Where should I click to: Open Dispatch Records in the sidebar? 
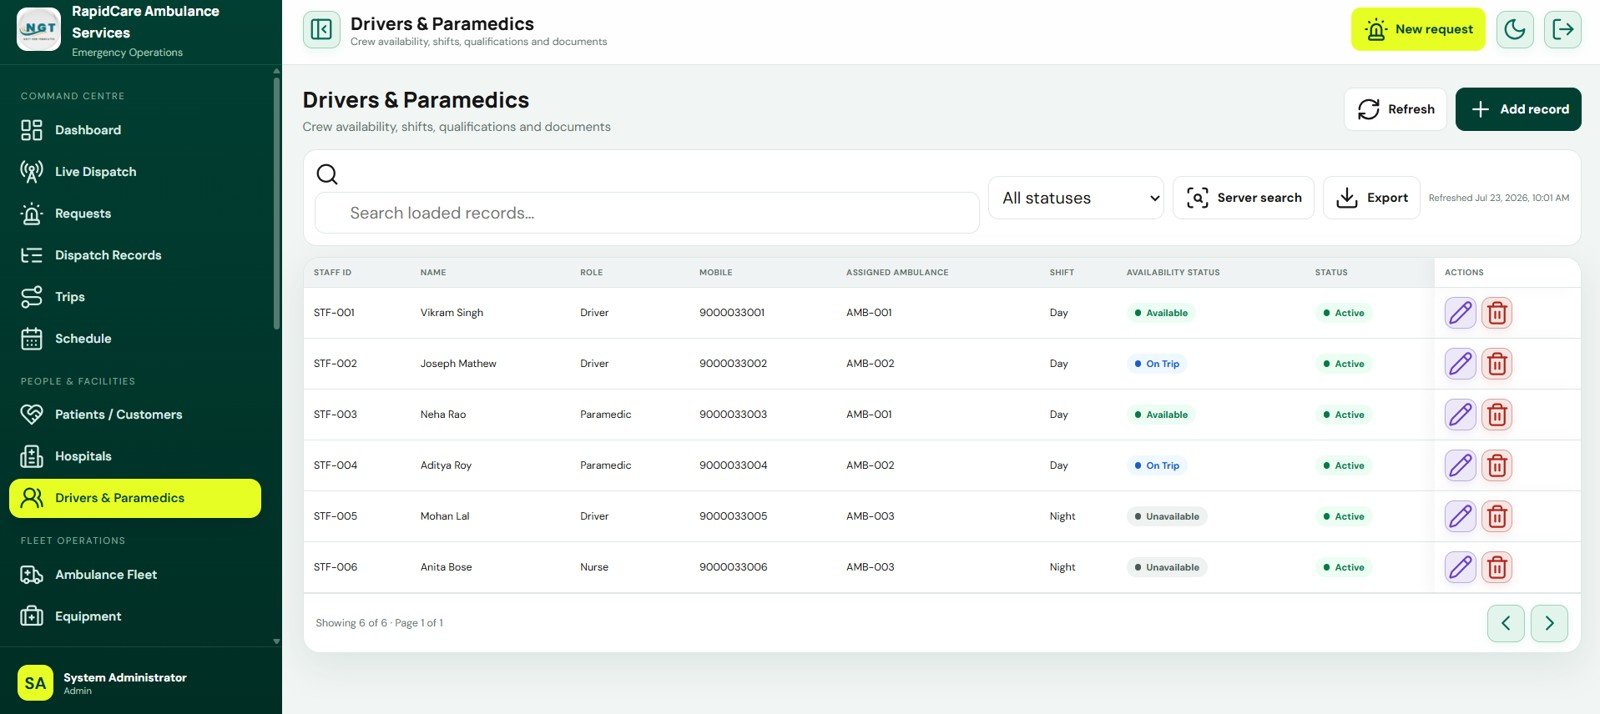(x=135, y=255)
